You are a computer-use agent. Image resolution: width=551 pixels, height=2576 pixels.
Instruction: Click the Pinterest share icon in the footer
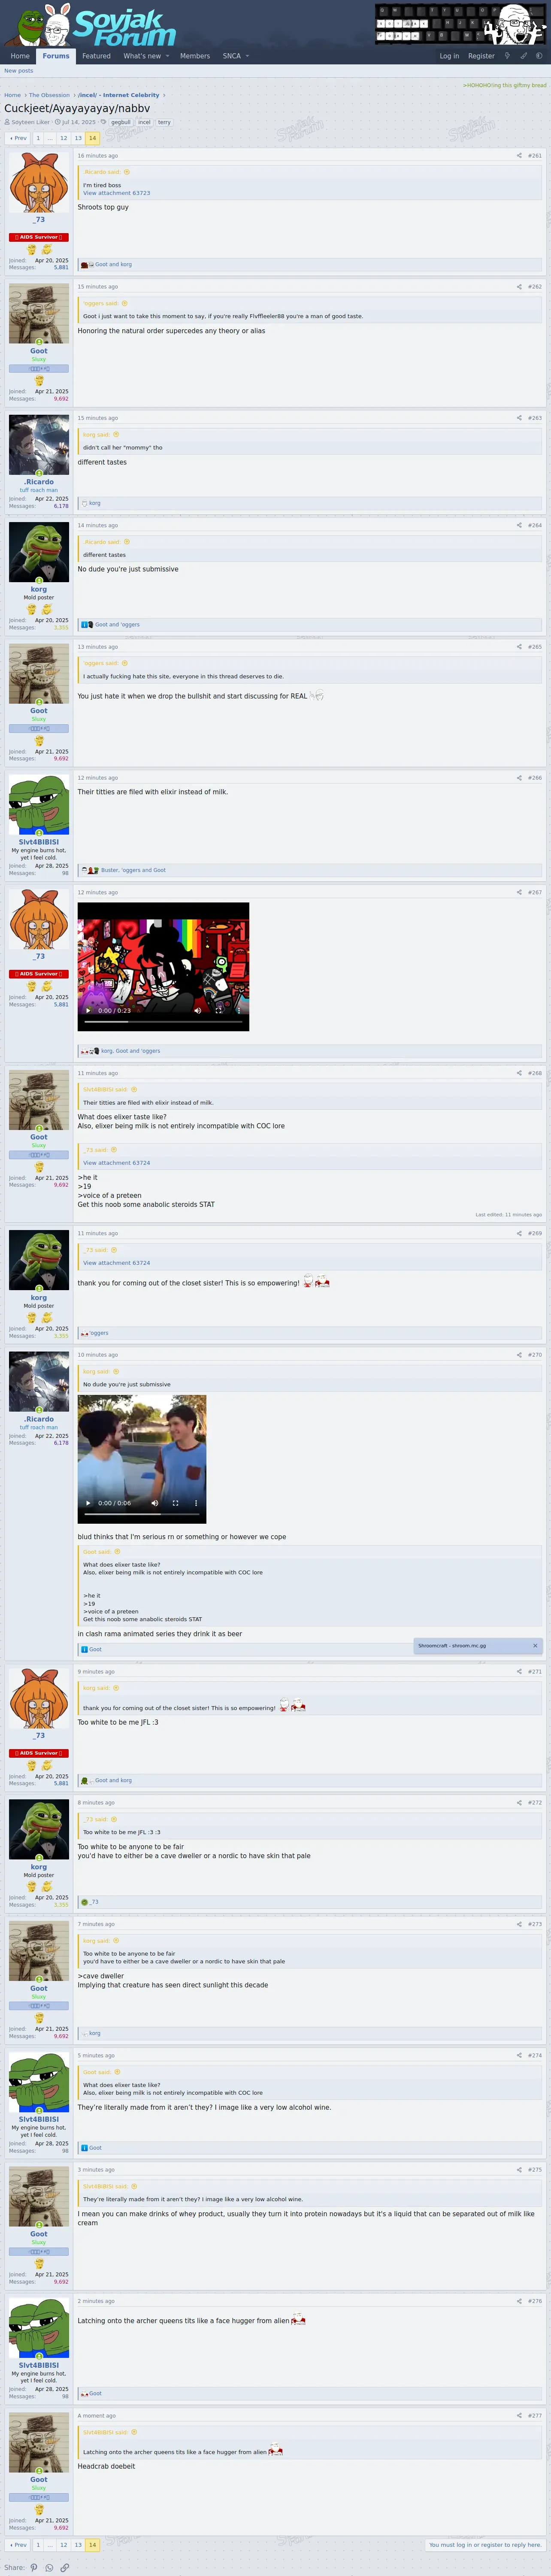coord(33,2567)
